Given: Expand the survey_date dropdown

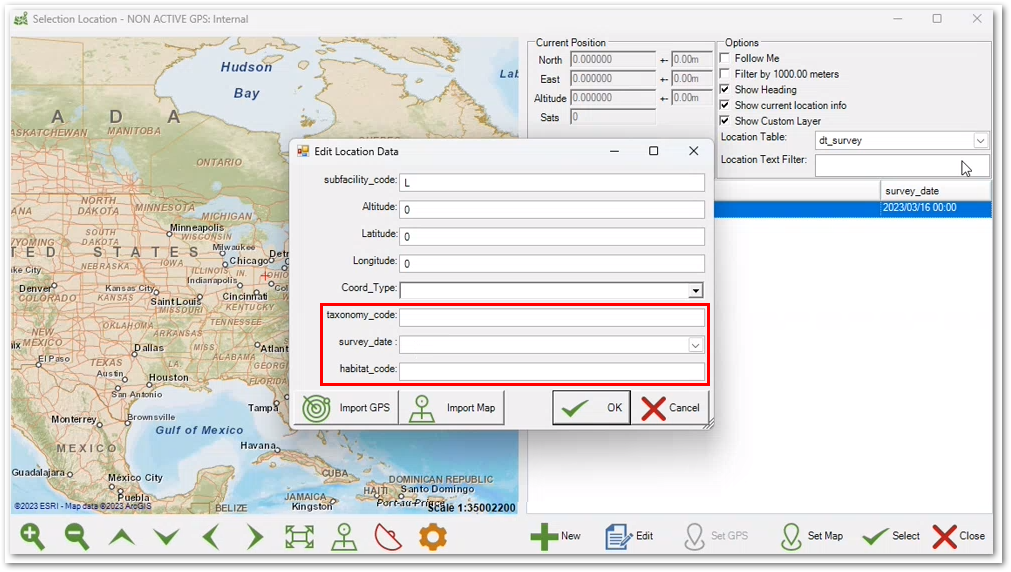Looking at the screenshot, I should (x=695, y=344).
